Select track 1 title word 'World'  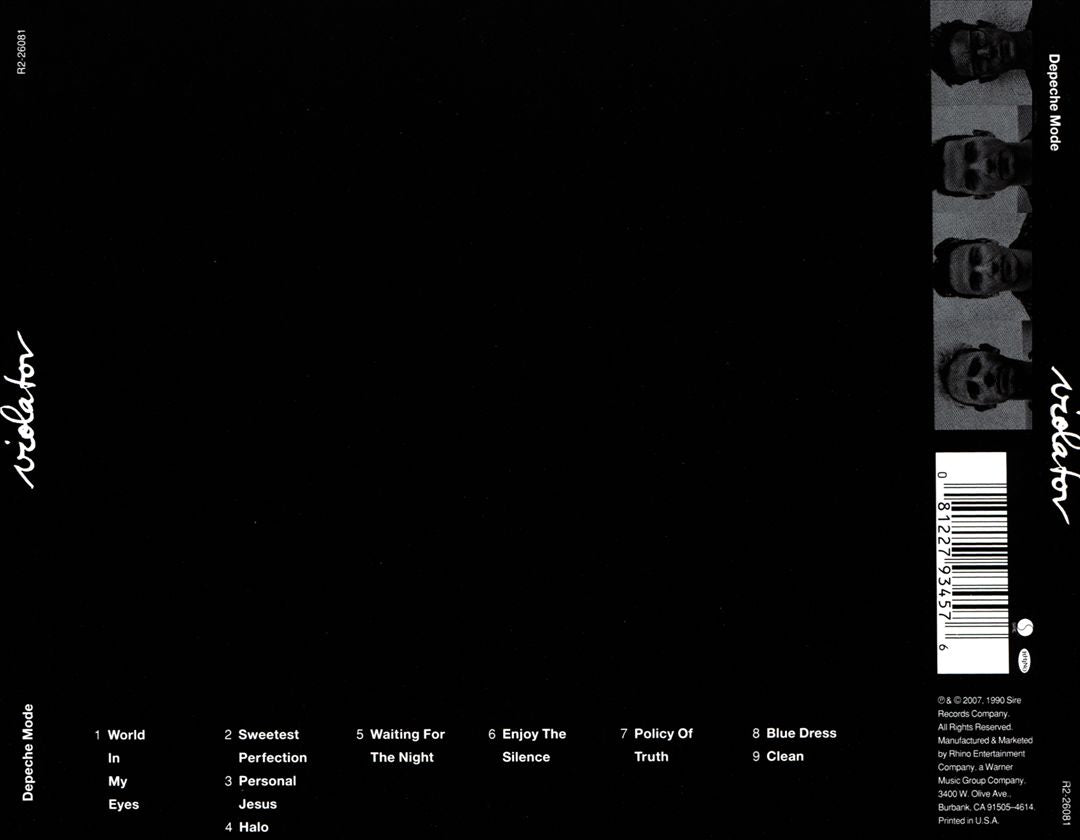point(126,735)
